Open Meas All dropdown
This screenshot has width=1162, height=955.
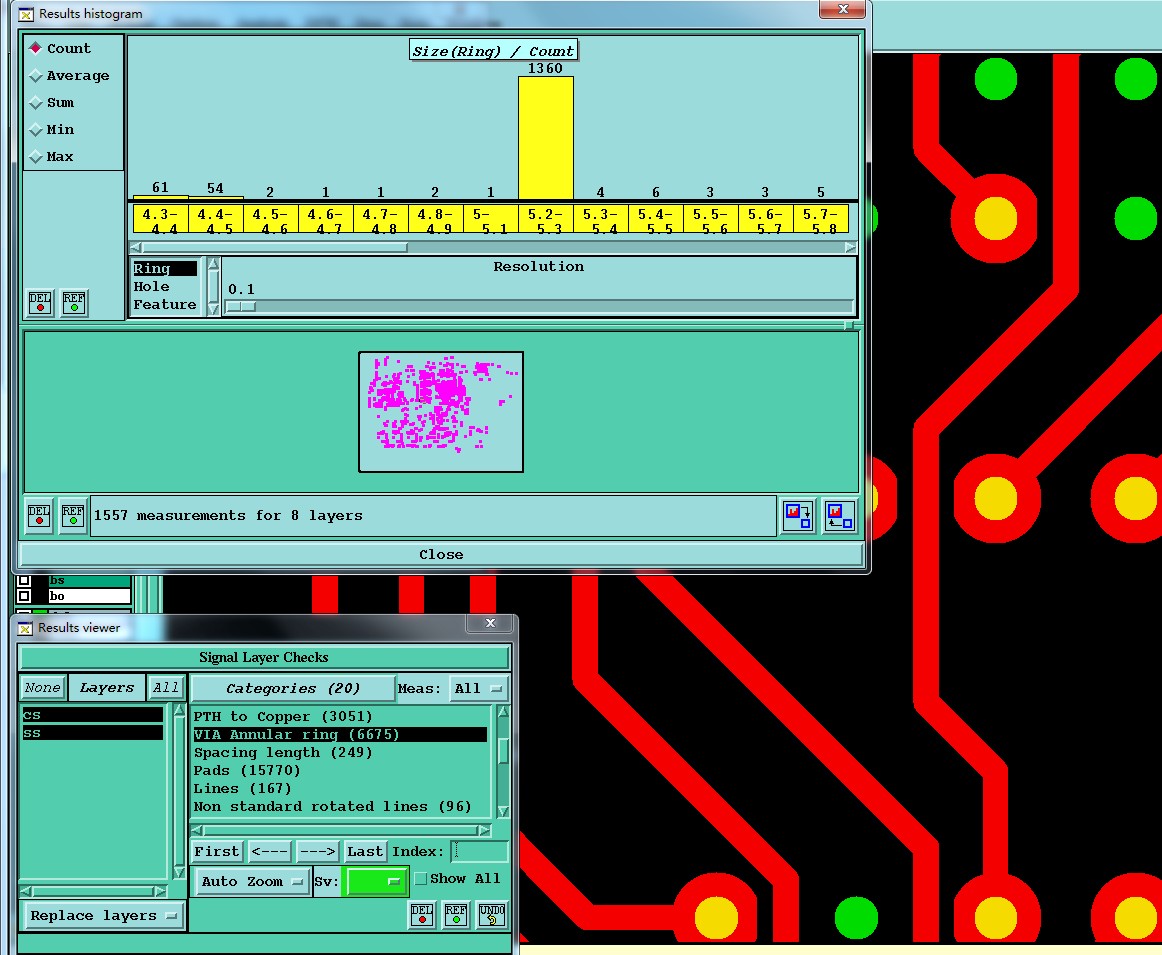click(x=478, y=688)
